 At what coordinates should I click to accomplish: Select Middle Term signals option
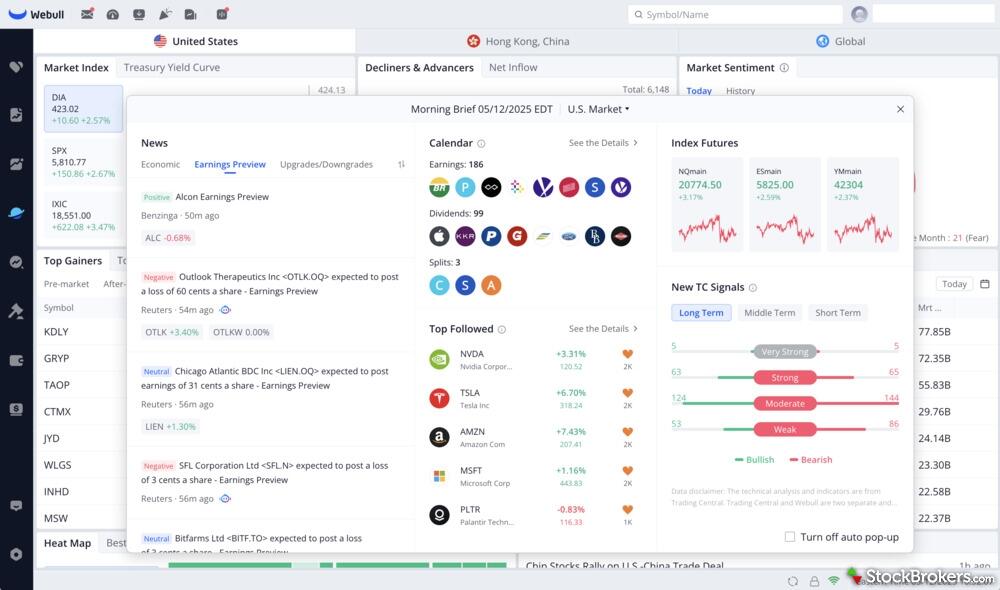coord(769,313)
